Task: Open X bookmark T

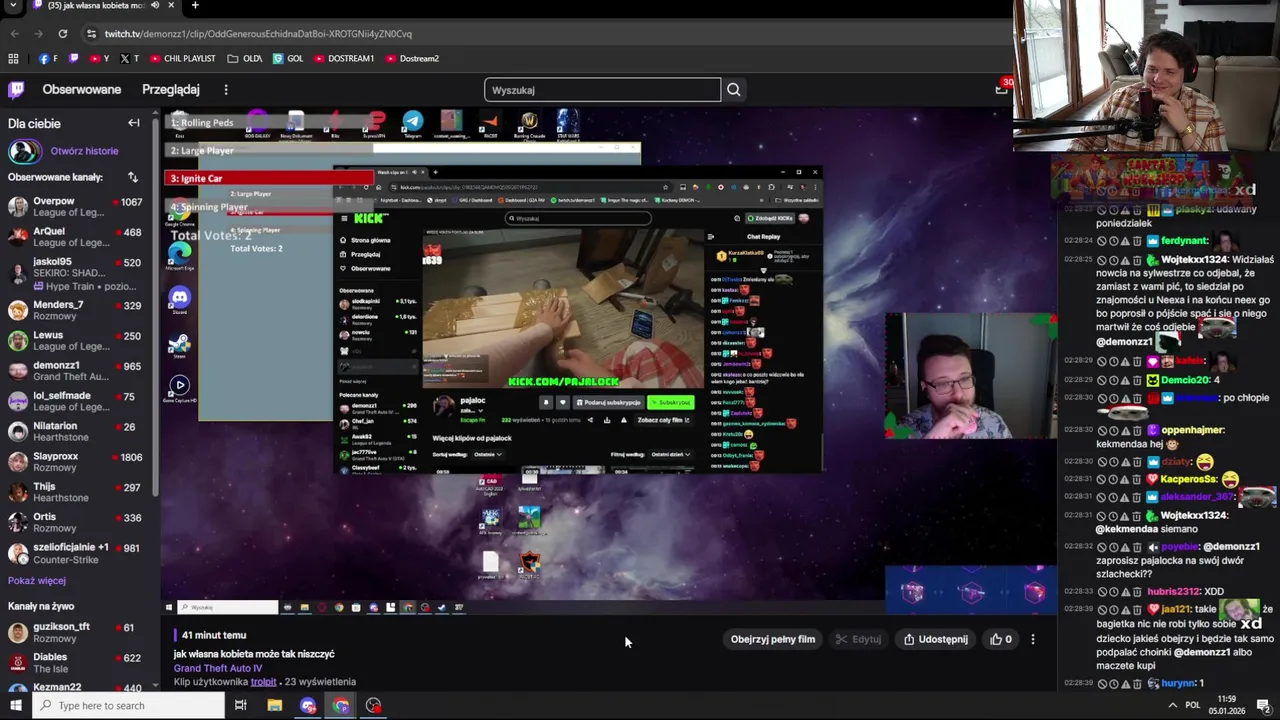Action: [x=130, y=58]
